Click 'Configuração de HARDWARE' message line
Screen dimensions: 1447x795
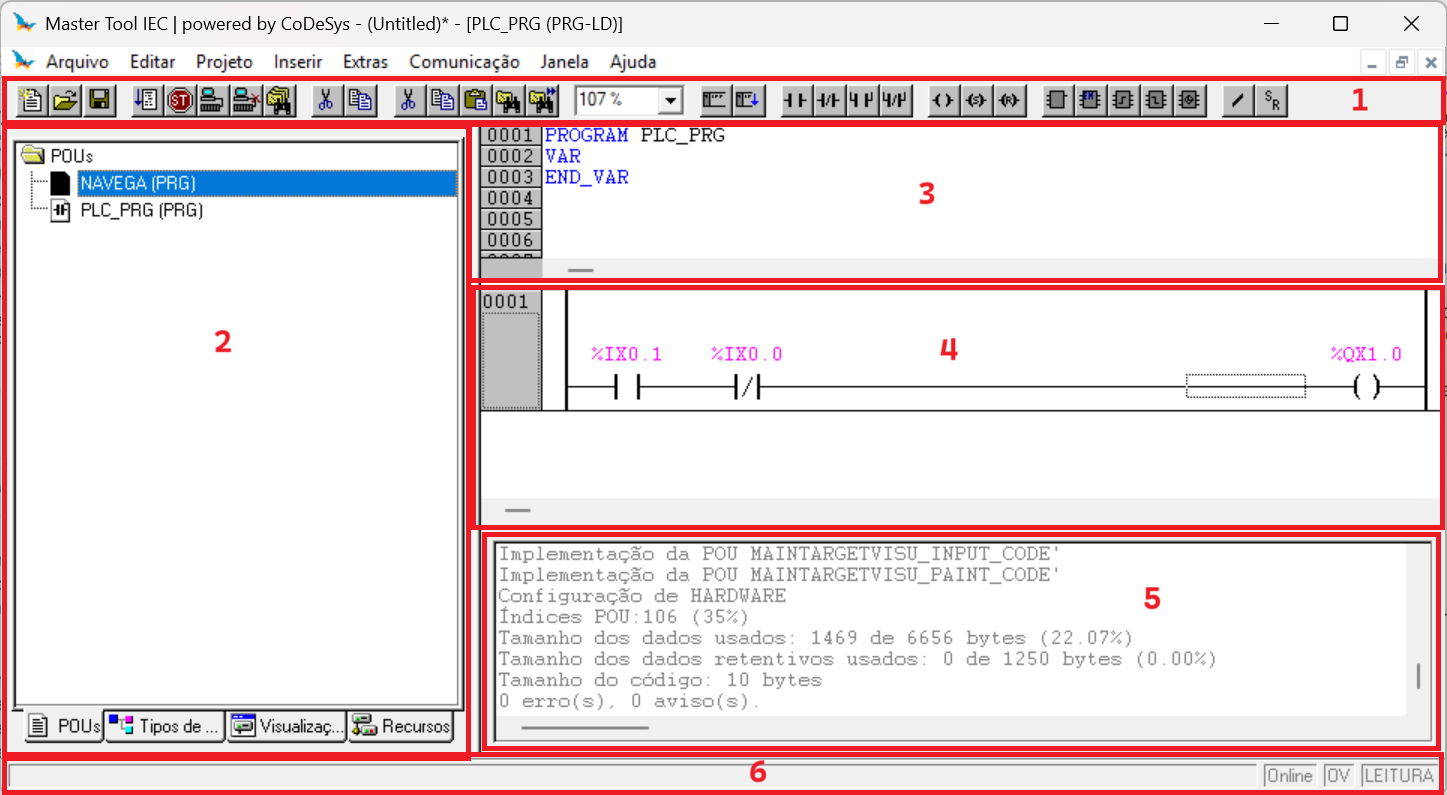pos(642,595)
